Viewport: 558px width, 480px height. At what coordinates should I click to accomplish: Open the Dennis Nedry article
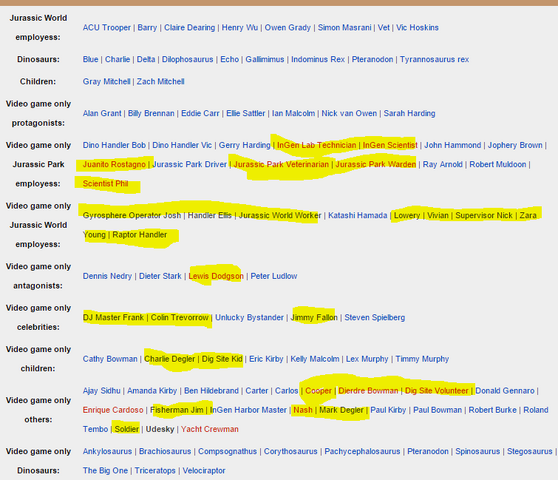(107, 276)
